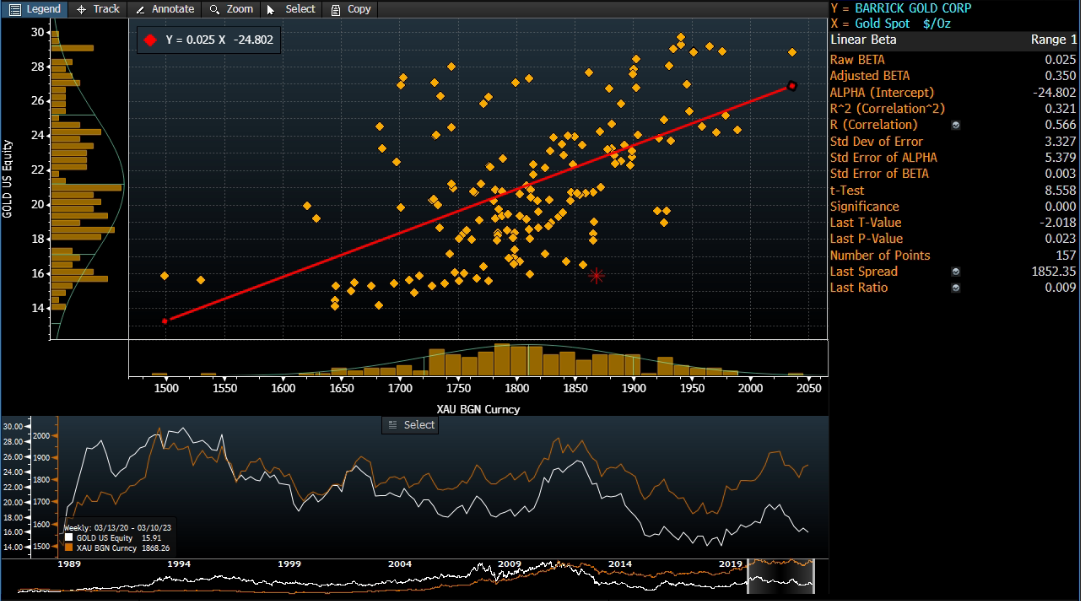Click the red diamond regression equation marker
This screenshot has height=601, width=1081.
150,40
